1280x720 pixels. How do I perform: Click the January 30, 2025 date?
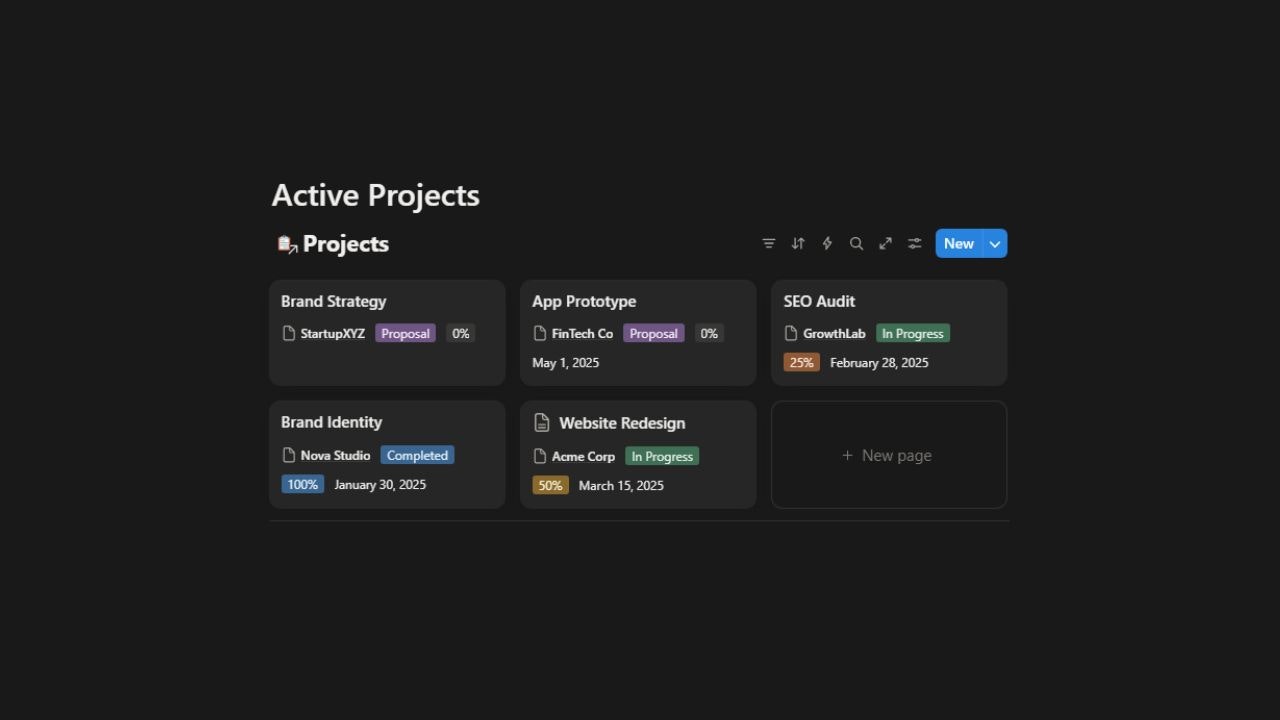pos(380,484)
